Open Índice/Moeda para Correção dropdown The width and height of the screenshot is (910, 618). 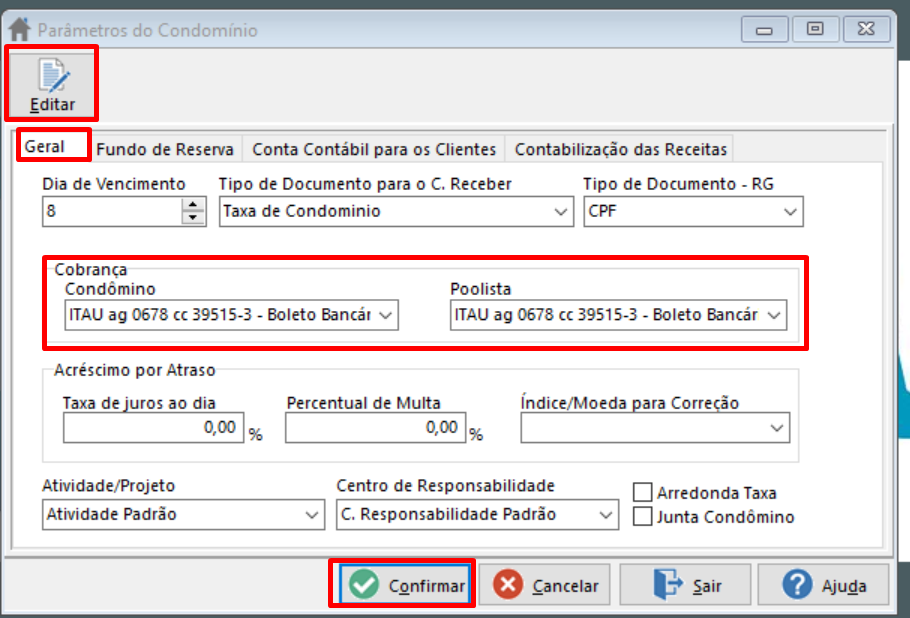777,428
